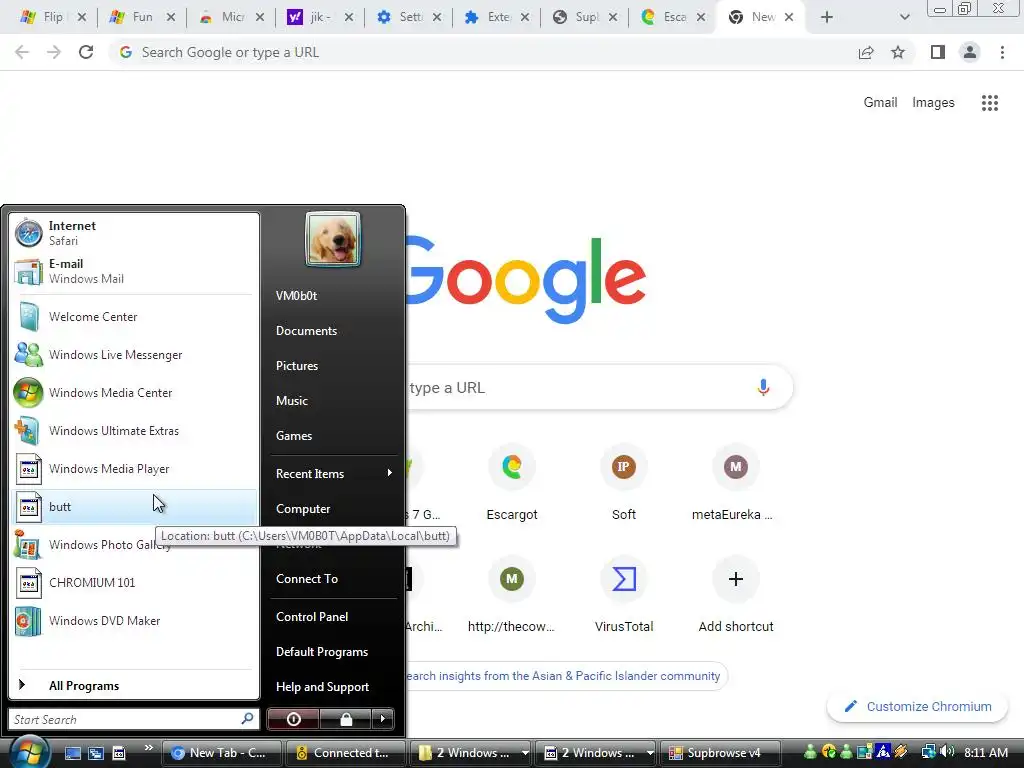Open Connect To in Start menu

point(307,579)
